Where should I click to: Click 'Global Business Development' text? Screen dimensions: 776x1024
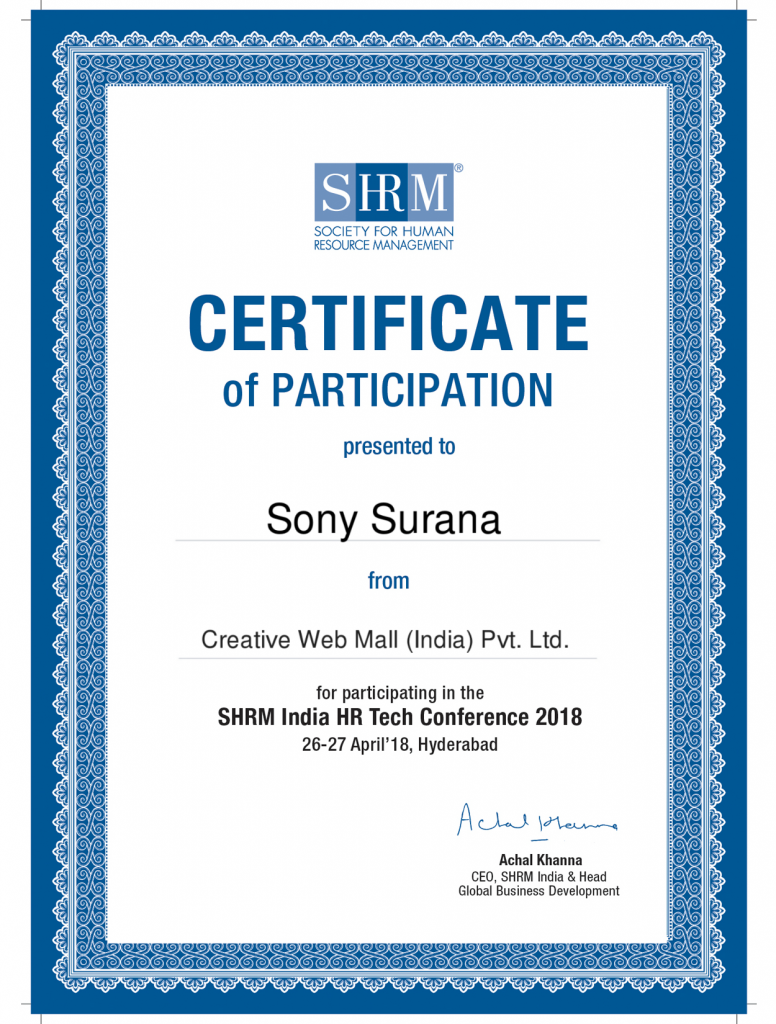tap(539, 891)
